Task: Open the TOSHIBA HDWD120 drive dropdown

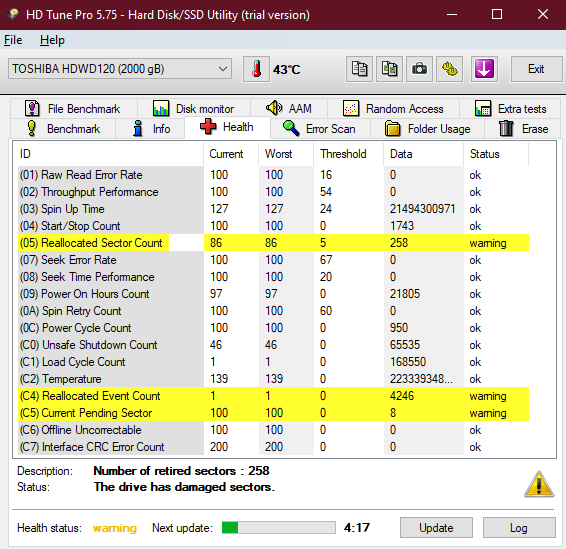Action: tap(120, 69)
